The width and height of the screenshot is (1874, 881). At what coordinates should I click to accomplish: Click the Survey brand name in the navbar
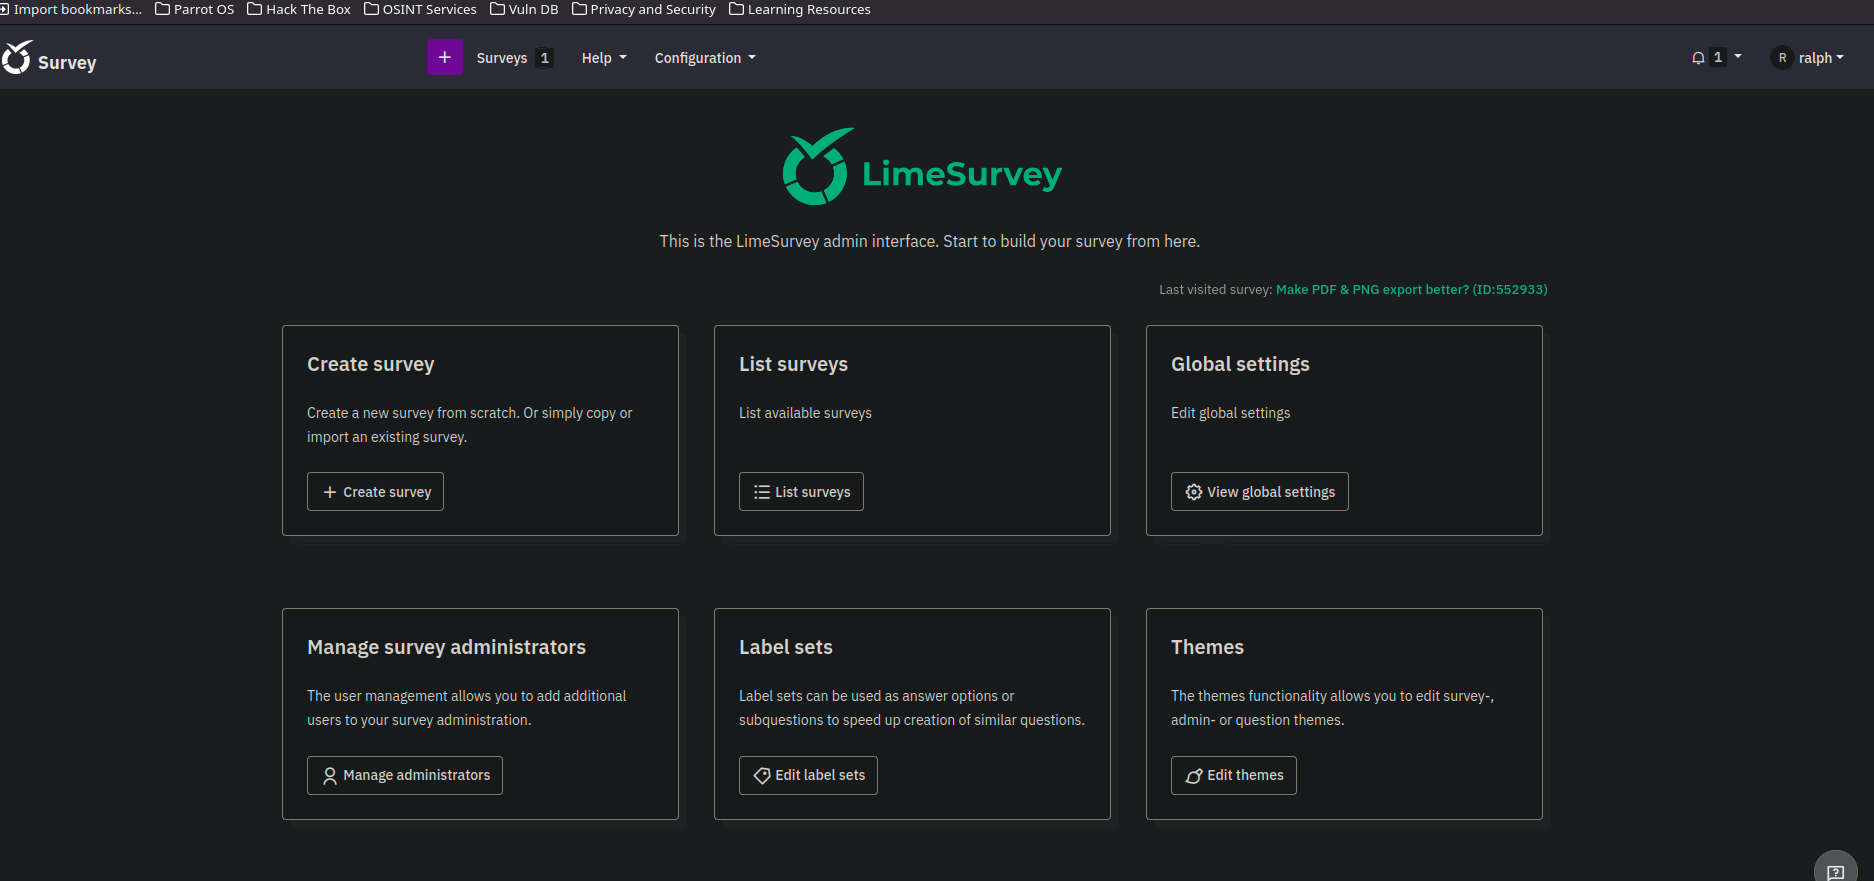coord(67,62)
